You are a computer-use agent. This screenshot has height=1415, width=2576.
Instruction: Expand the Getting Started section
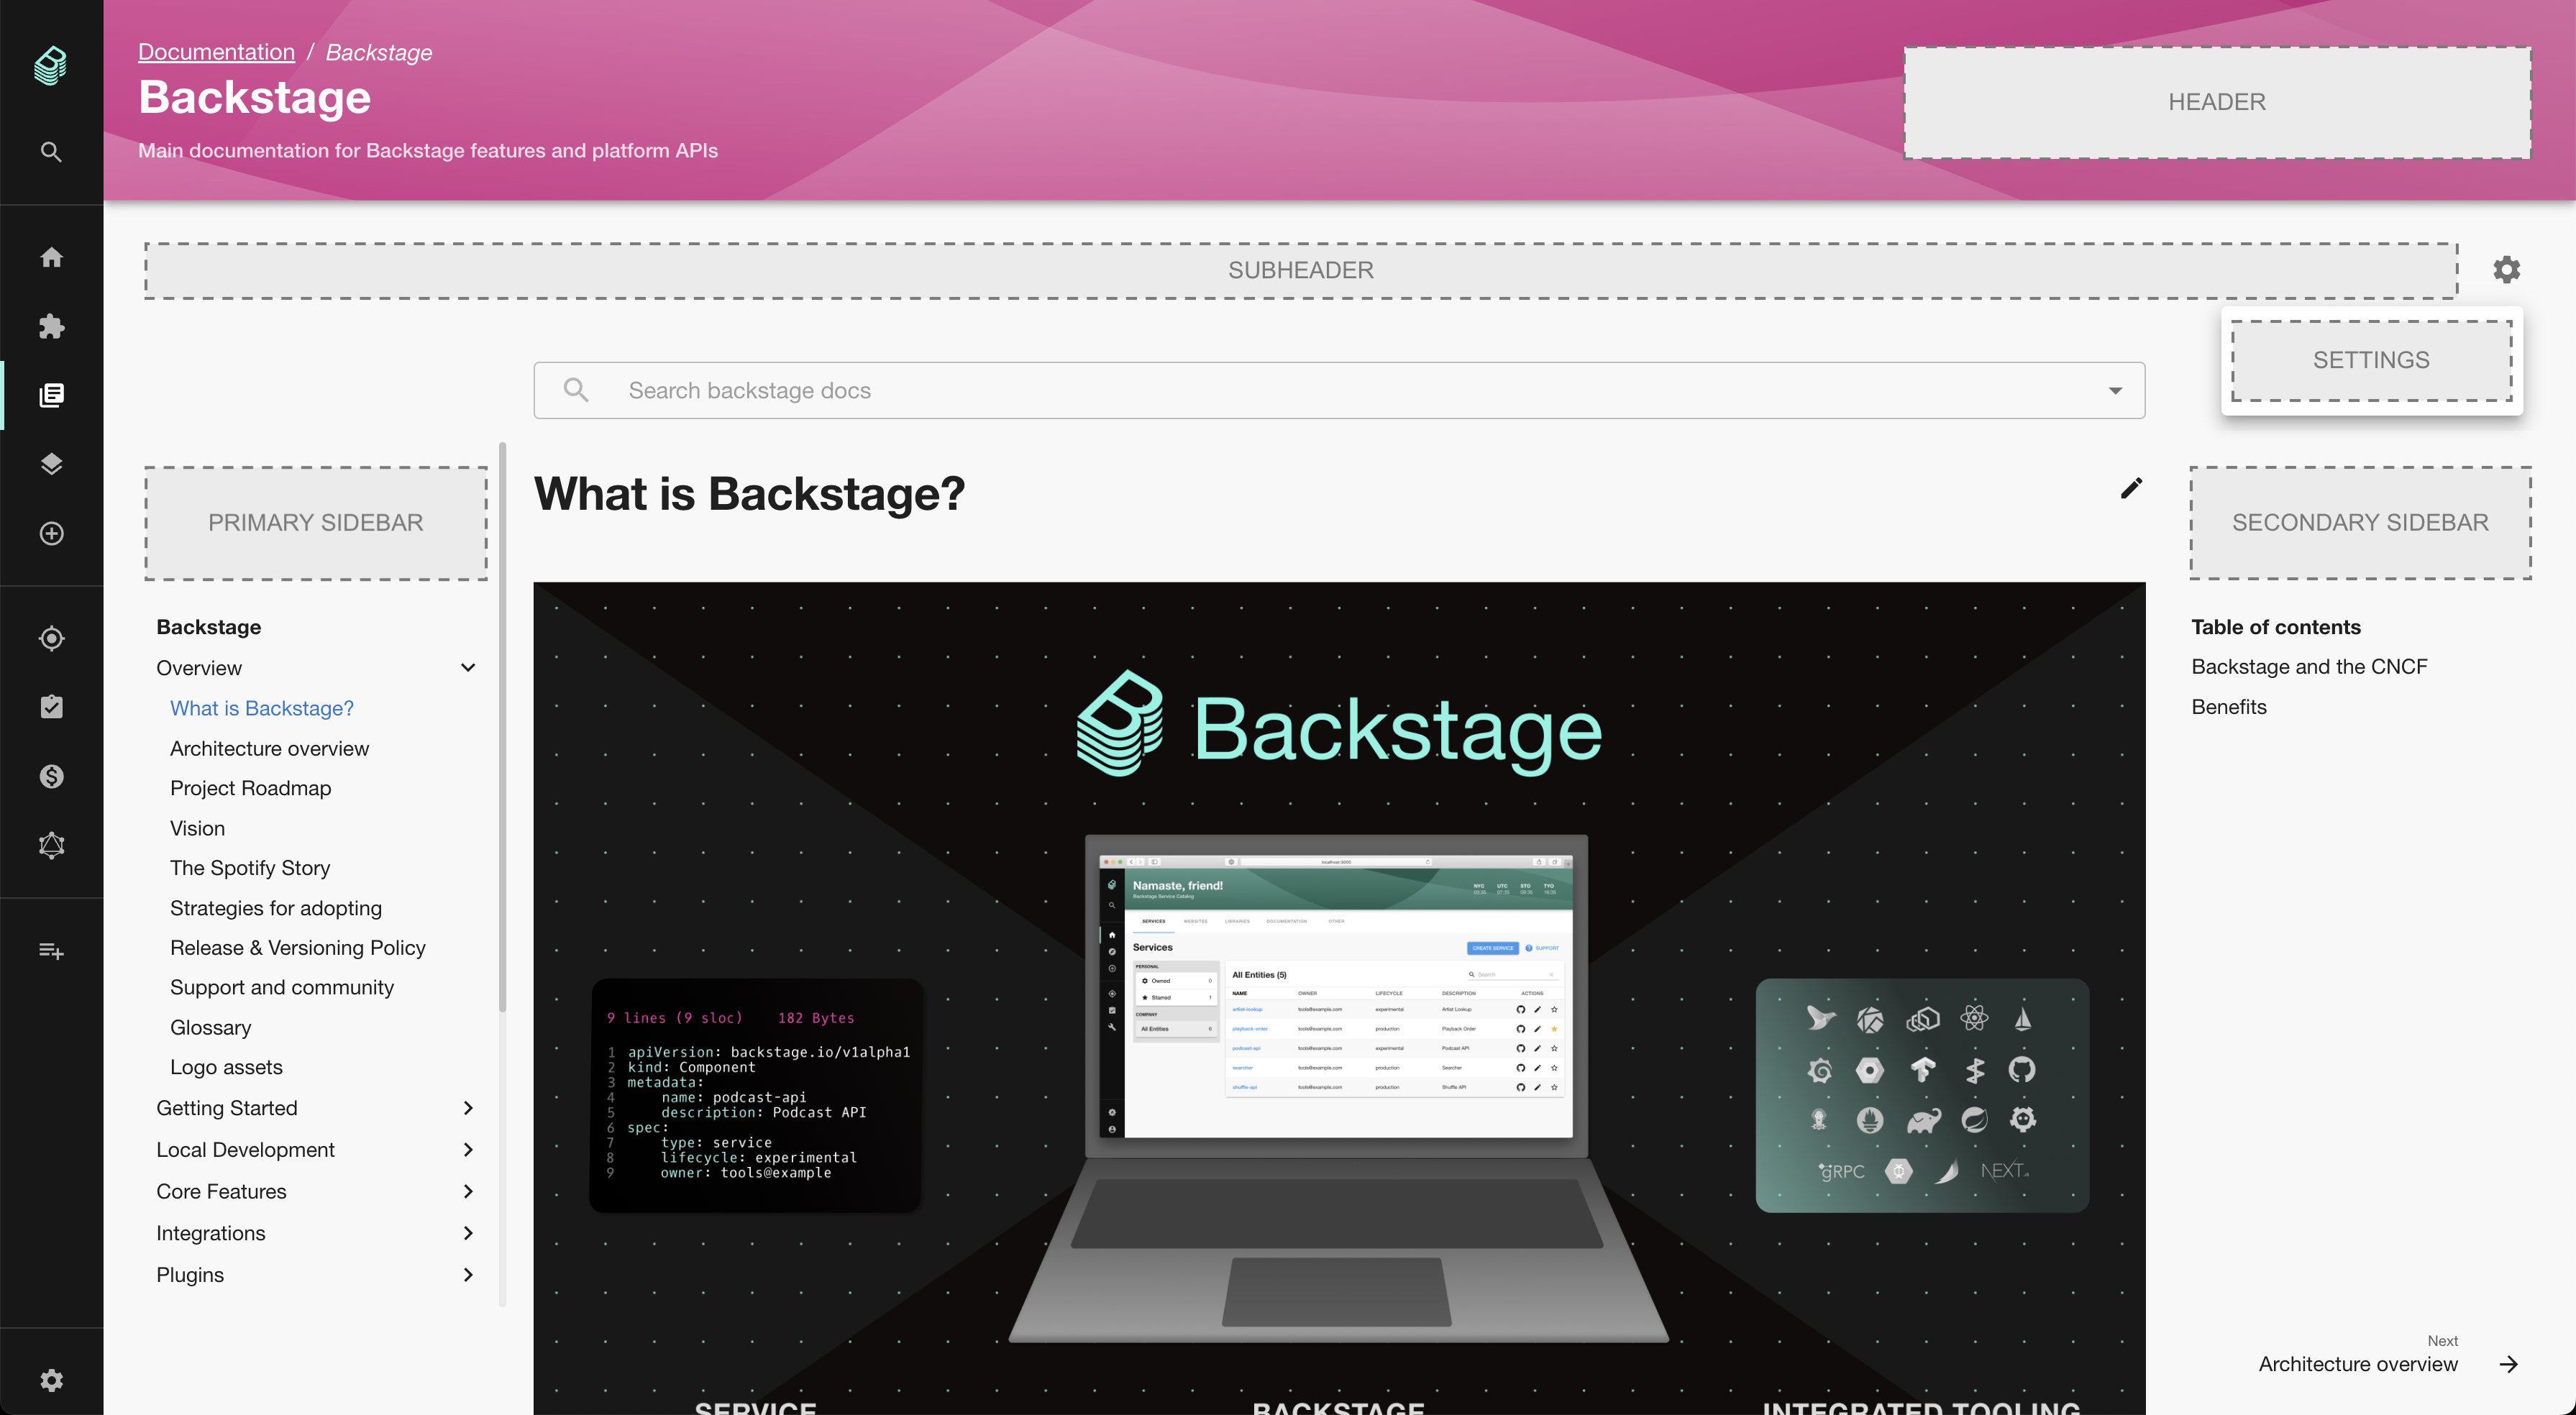[467, 1108]
